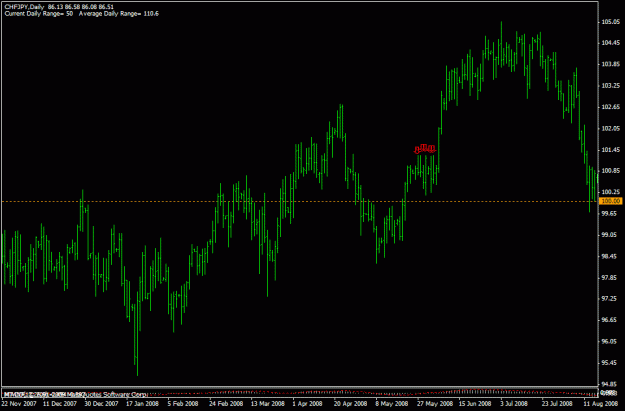The image size is (625, 411).
Task: Click the 30 Dec 2007 date label
Action: (x=101, y=403)
